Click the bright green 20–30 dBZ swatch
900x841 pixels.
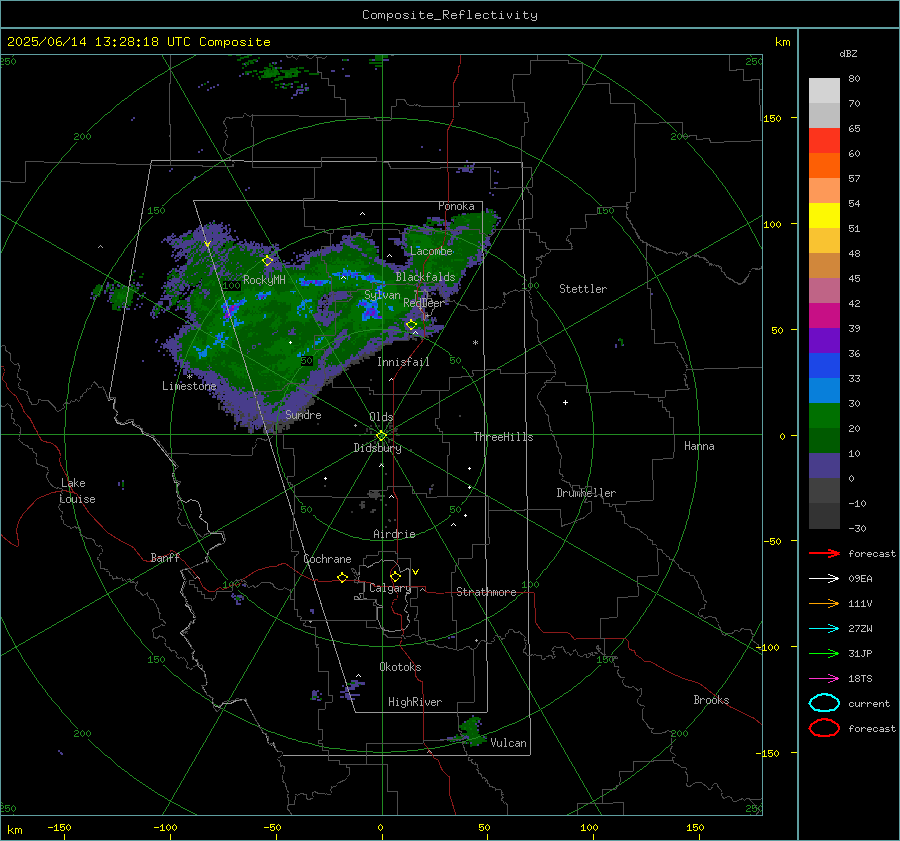[824, 416]
